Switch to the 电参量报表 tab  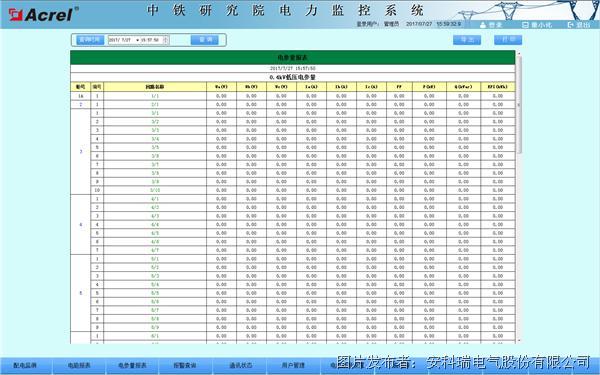132,366
